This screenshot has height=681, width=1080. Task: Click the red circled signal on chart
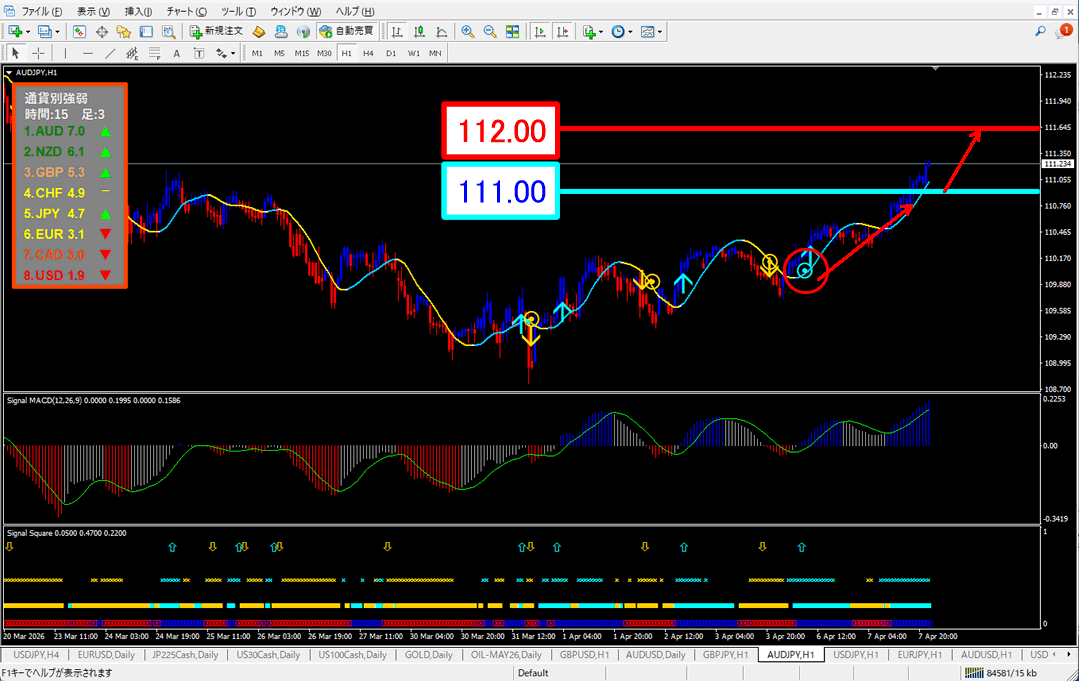coord(806,268)
